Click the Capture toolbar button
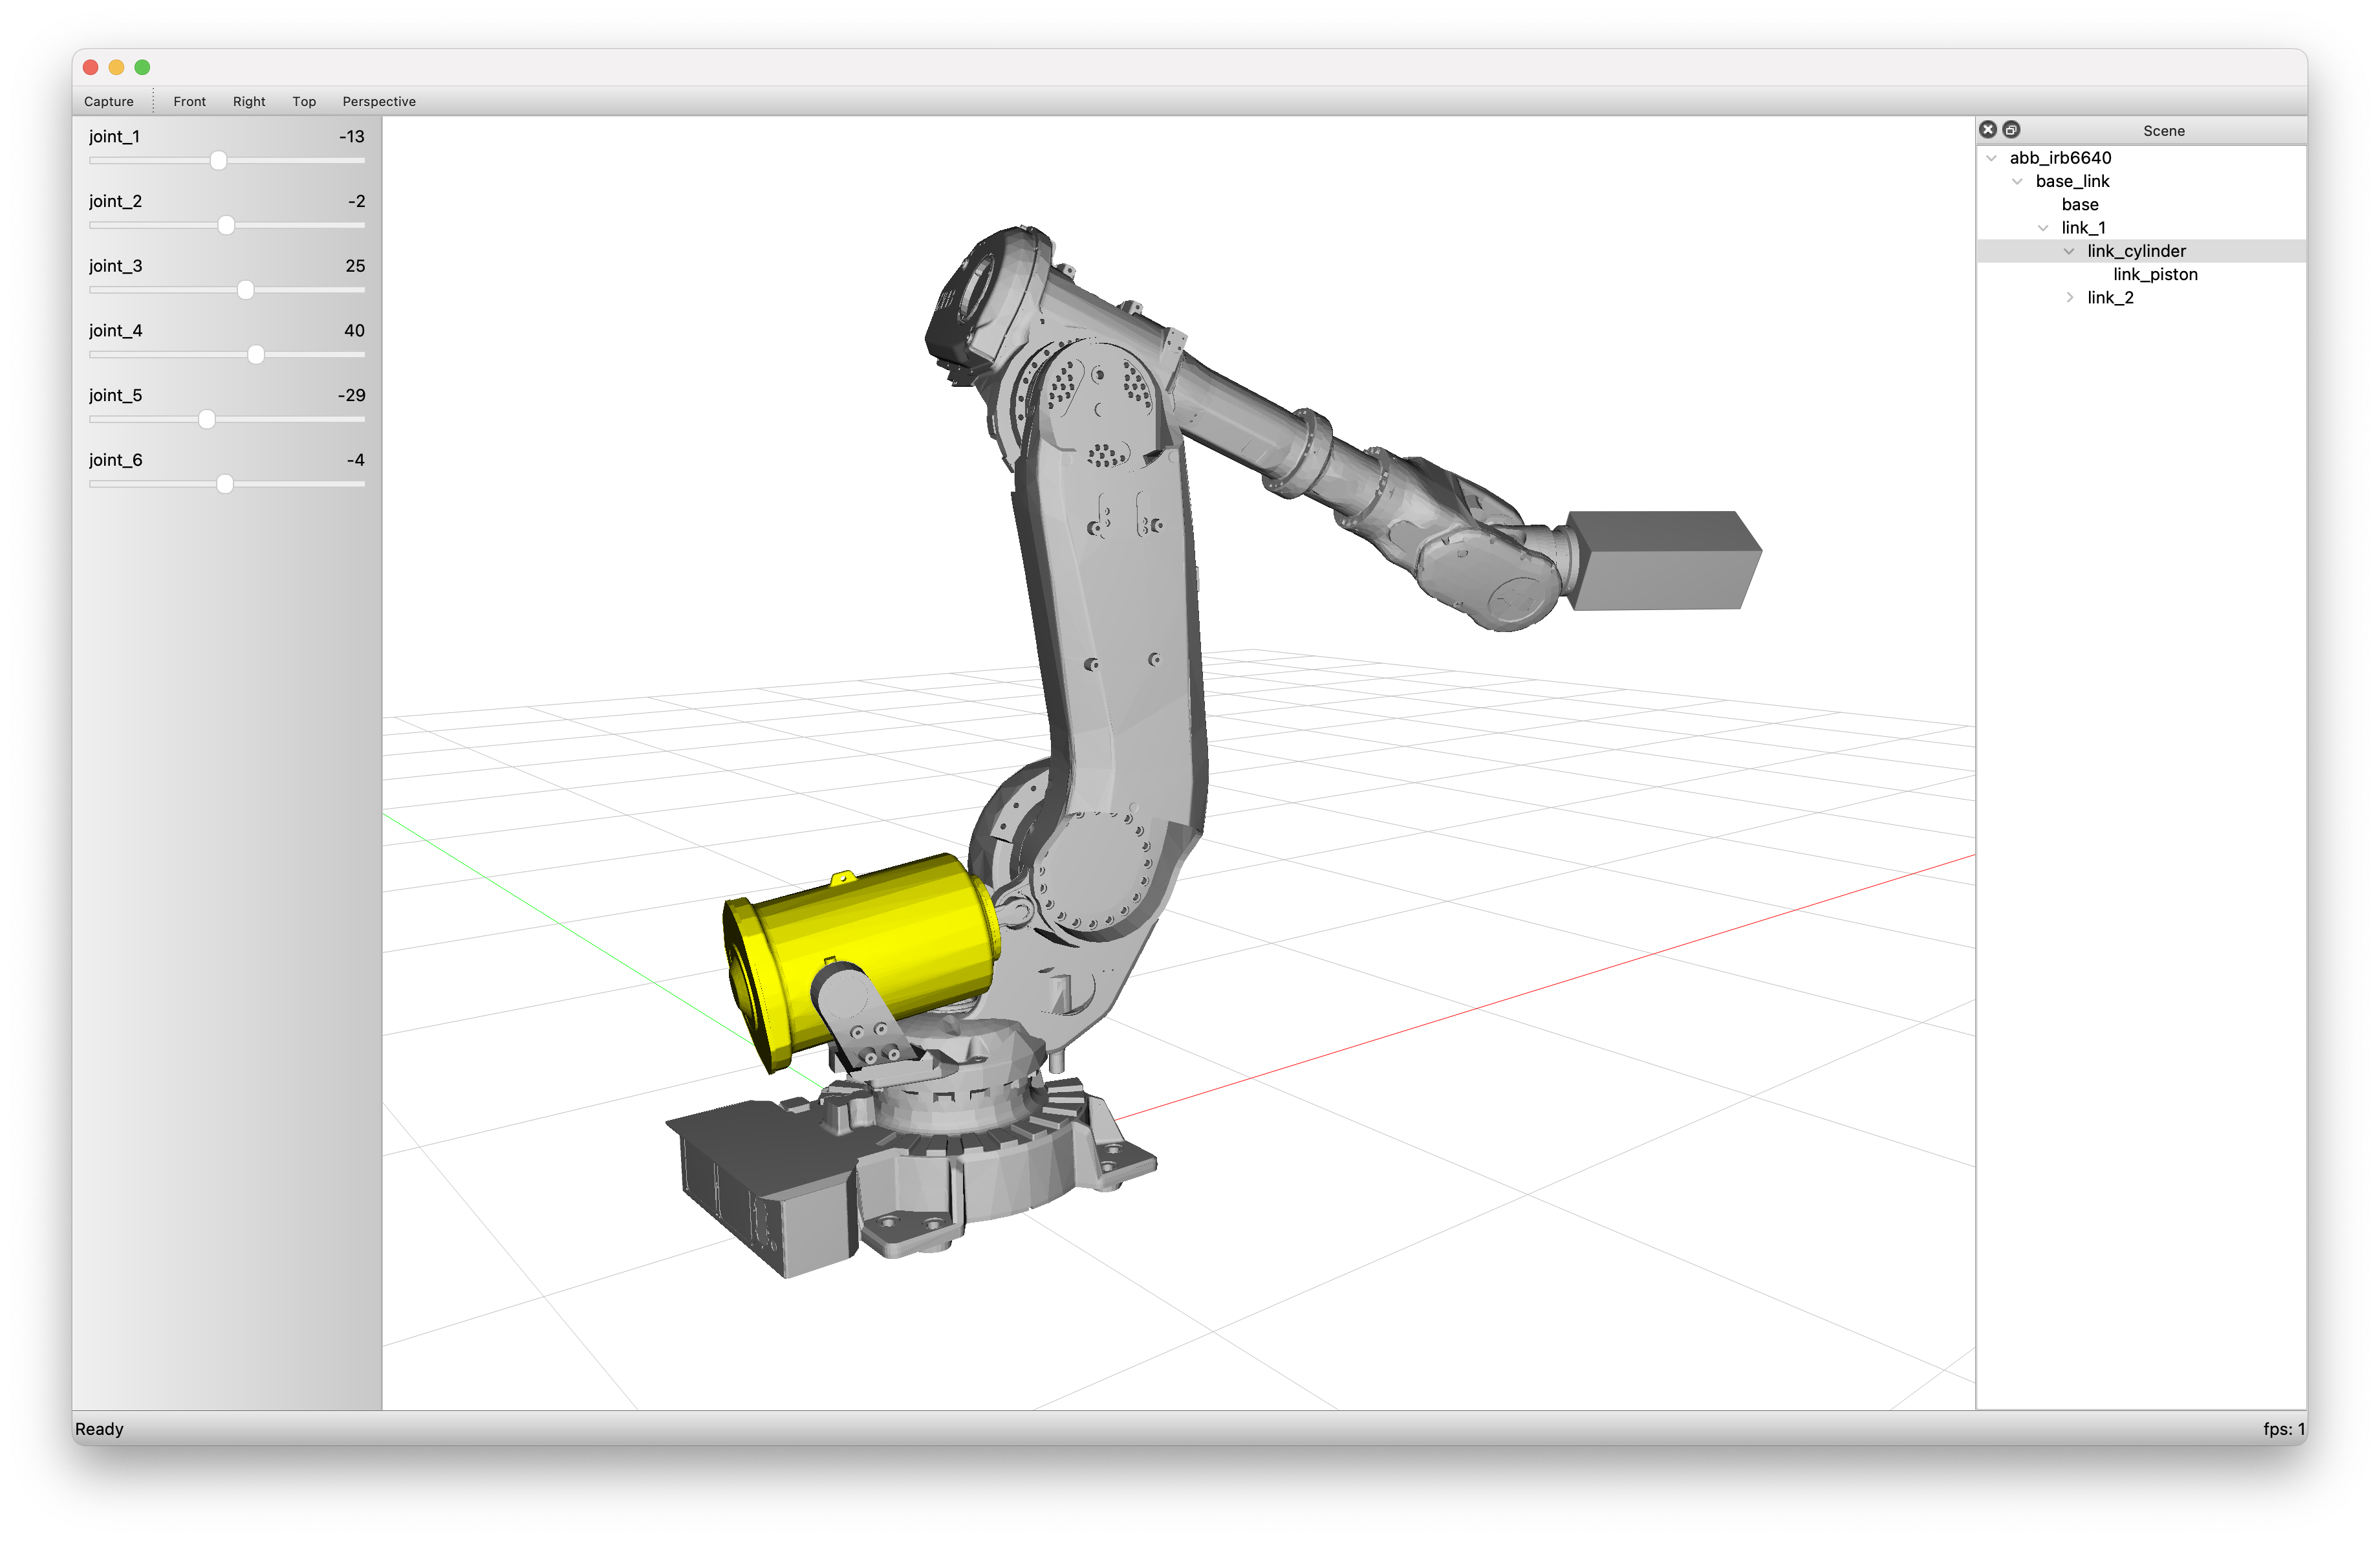This screenshot has height=1541, width=2380. (x=108, y=101)
